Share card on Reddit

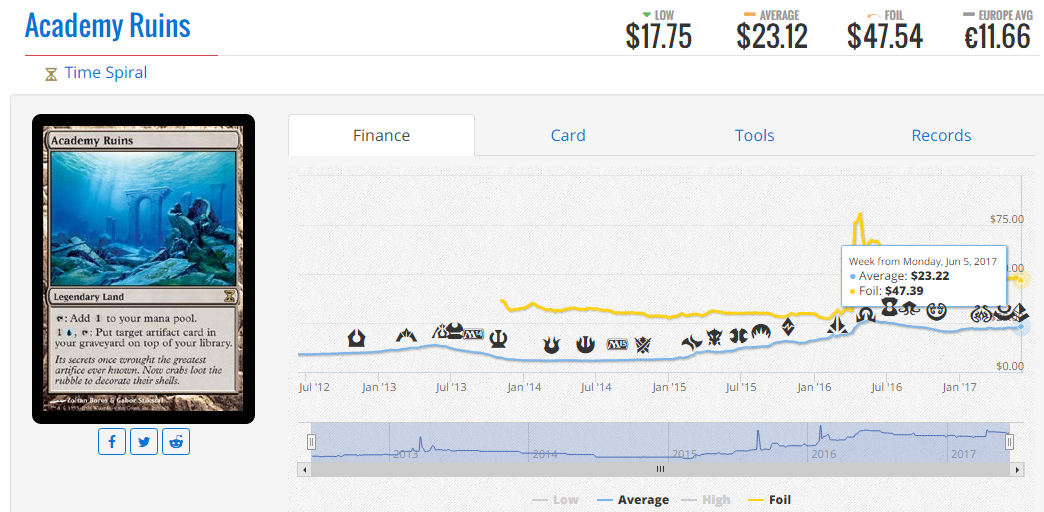pyautogui.click(x=176, y=441)
